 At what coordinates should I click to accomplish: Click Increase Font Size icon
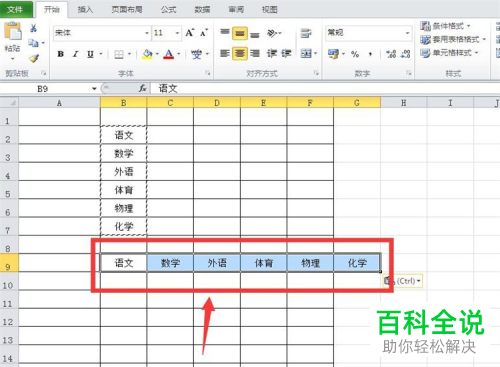pos(190,33)
